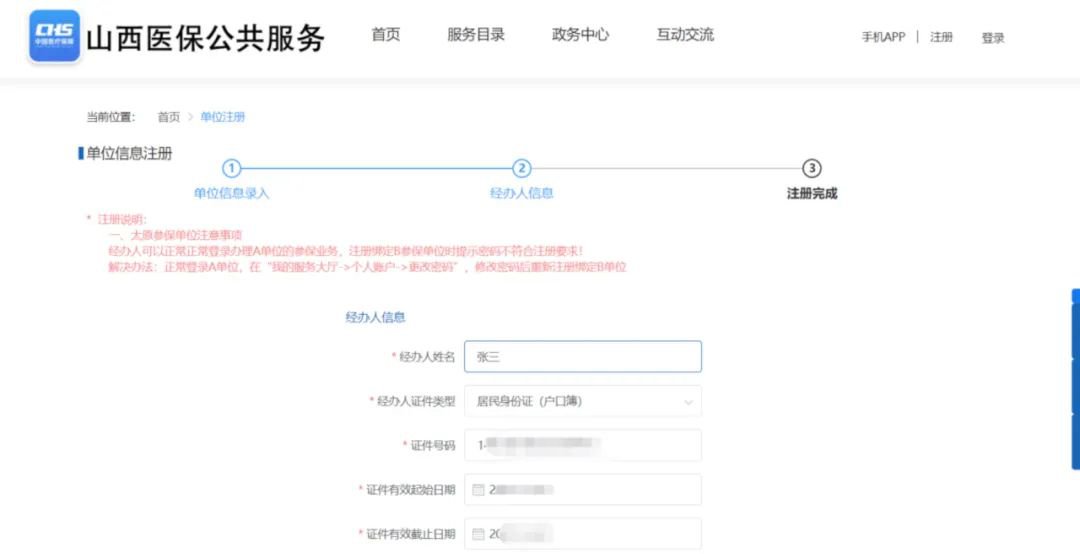Screen dimensions: 1080x554
Task: Open calendar icon for 截止日期
Action: tap(479, 534)
